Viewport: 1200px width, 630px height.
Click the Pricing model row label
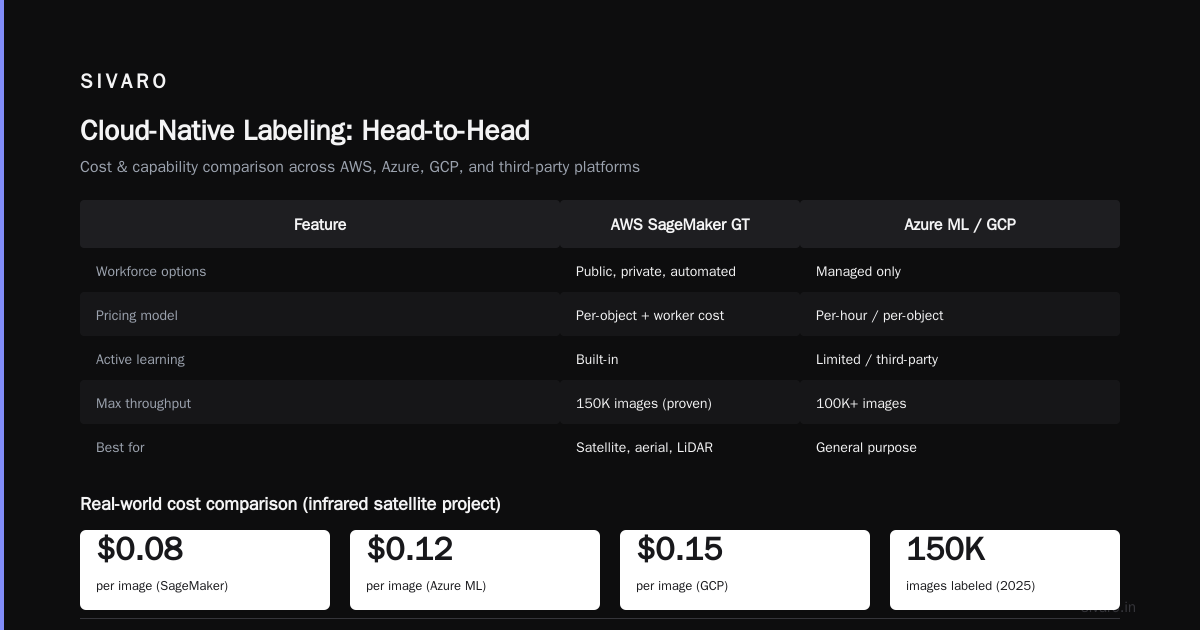(x=137, y=315)
